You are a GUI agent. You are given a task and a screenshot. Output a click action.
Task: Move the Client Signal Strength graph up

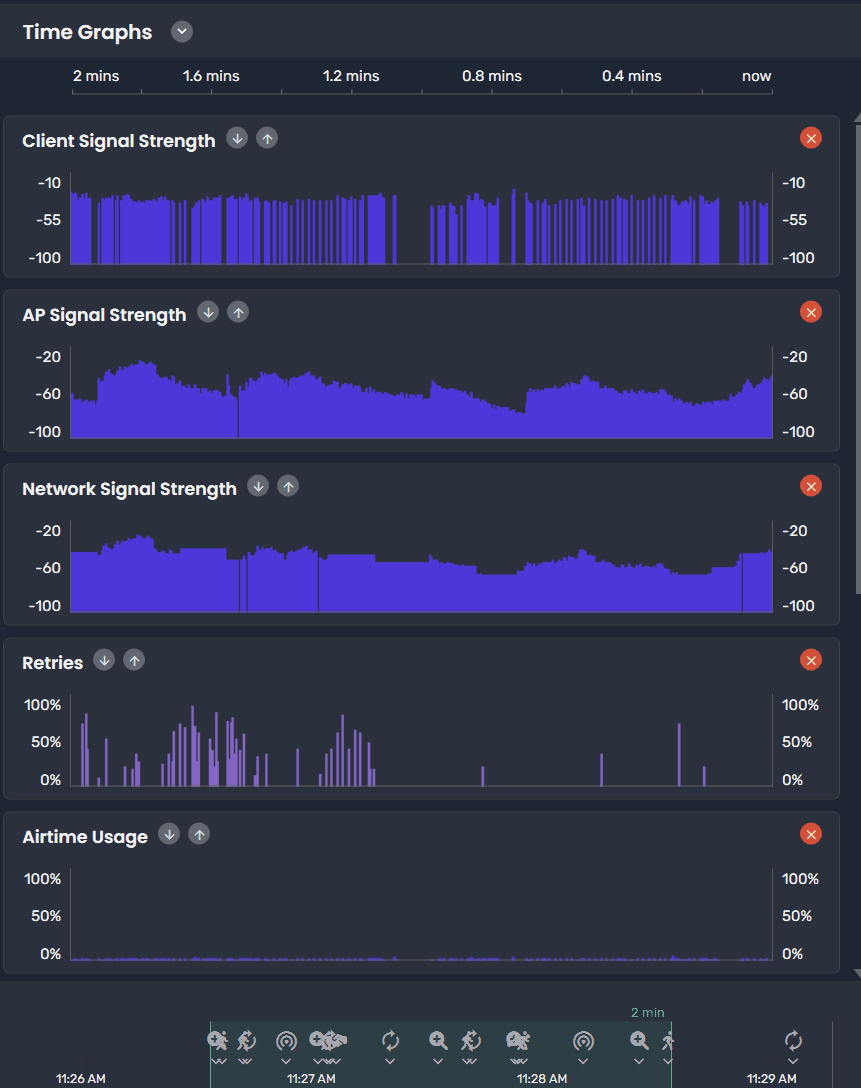(267, 138)
